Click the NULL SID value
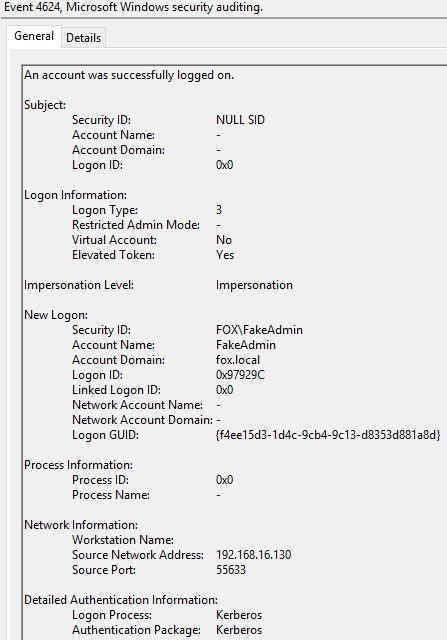Viewport: 447px width, 640px height. [240, 120]
